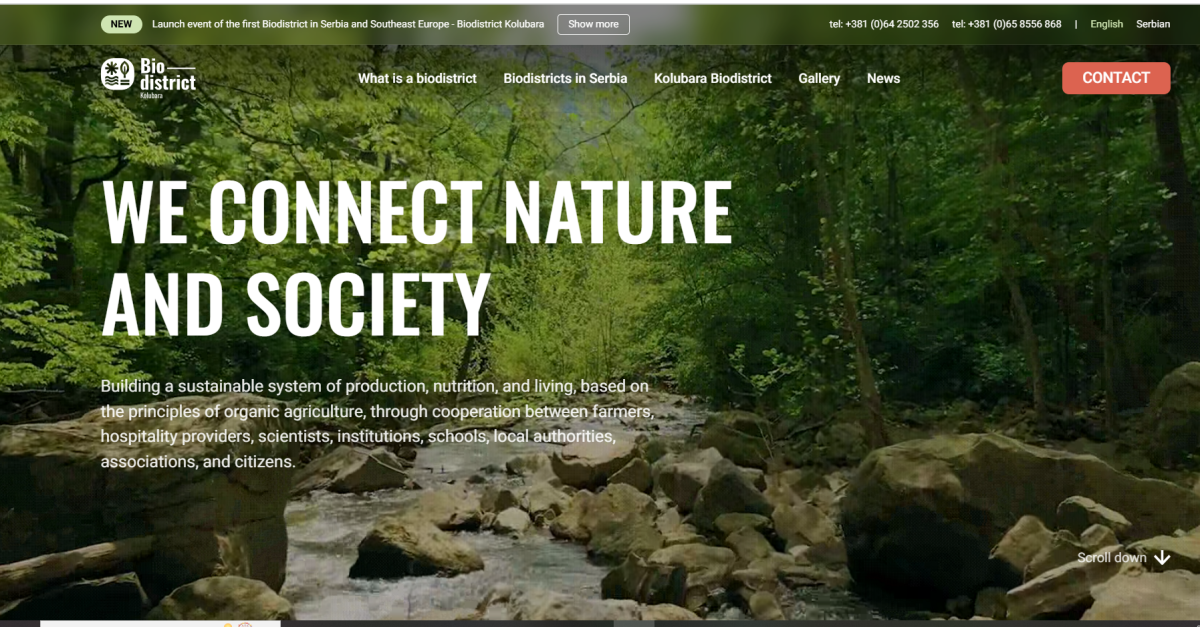The width and height of the screenshot is (1200, 627).
Task: Select English language option
Action: coord(1106,24)
